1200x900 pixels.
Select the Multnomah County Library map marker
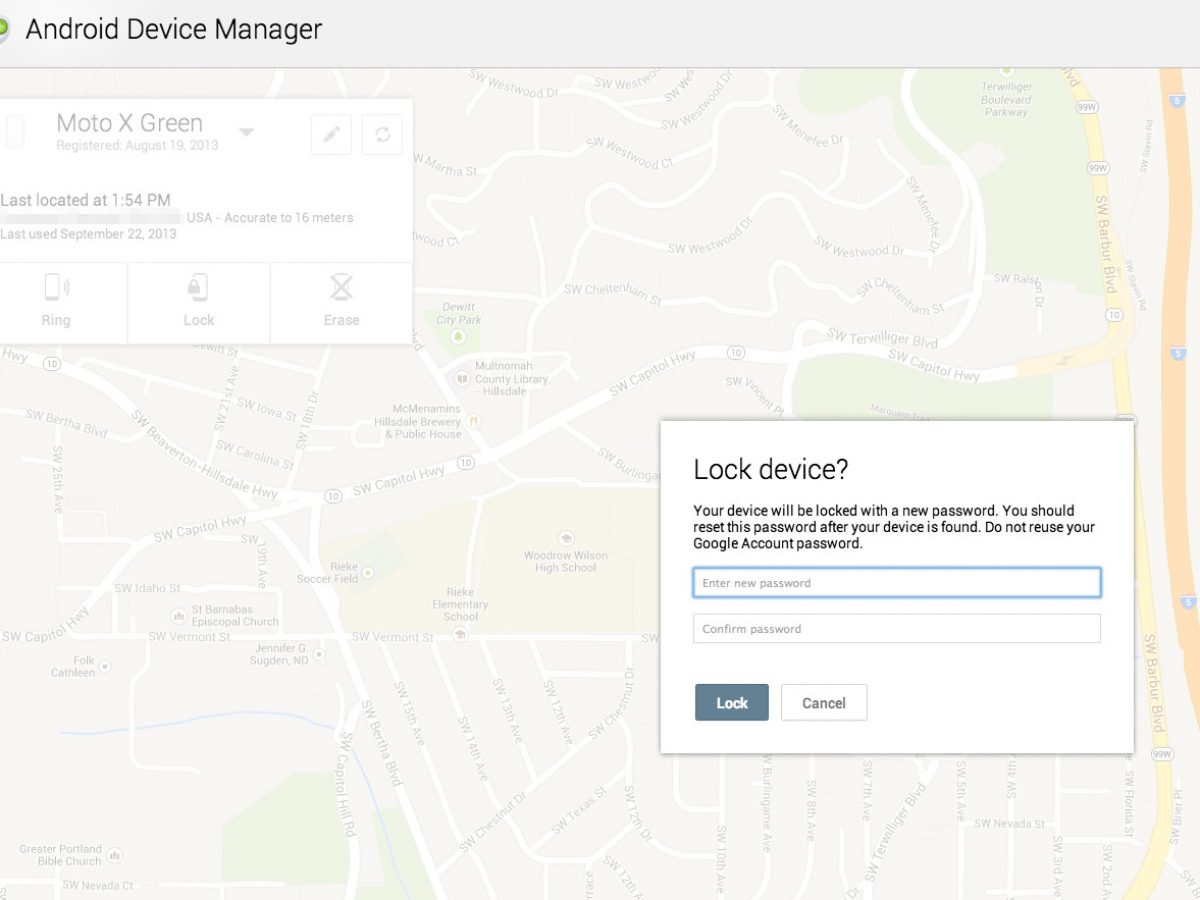point(461,380)
